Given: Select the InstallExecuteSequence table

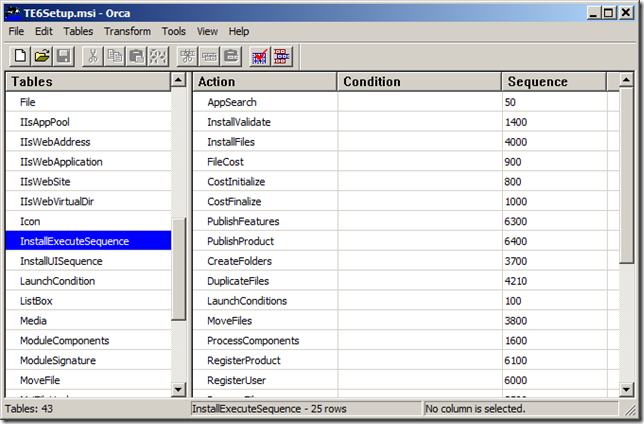Looking at the screenshot, I should tap(88, 241).
